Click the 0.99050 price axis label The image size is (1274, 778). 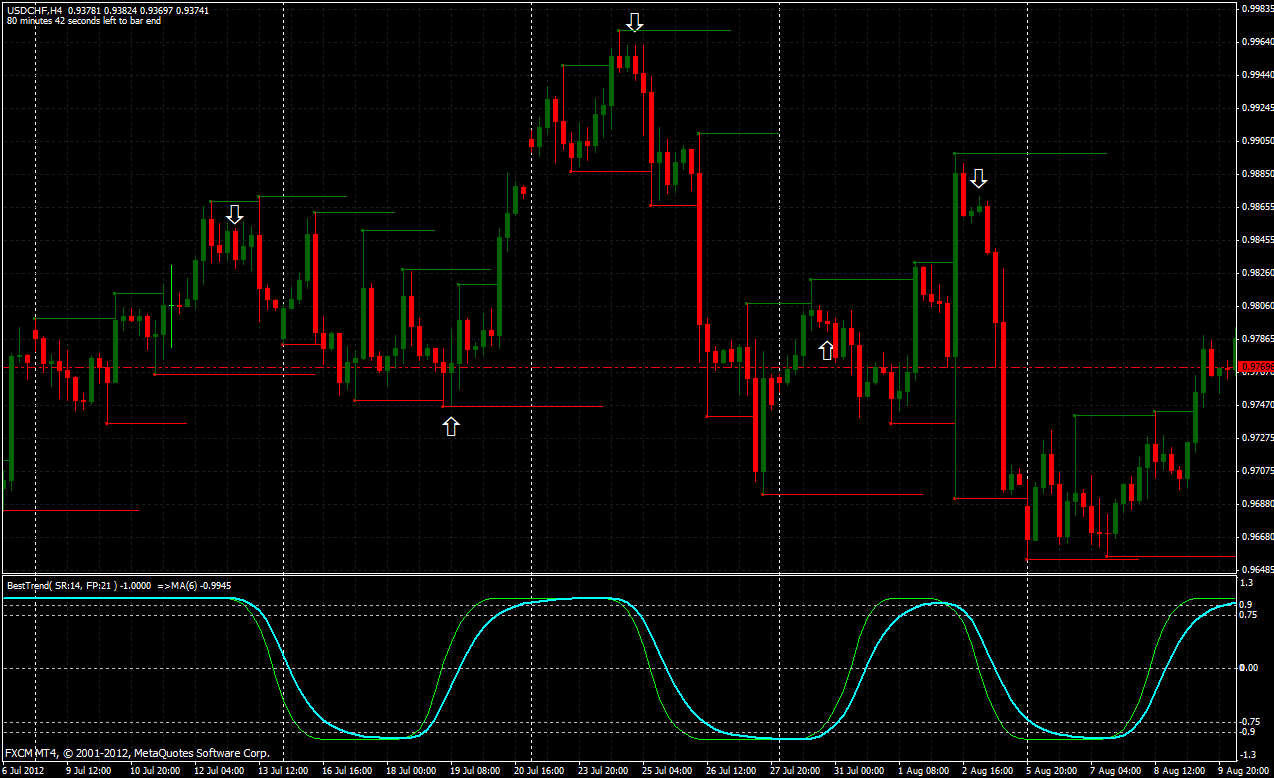(1256, 141)
